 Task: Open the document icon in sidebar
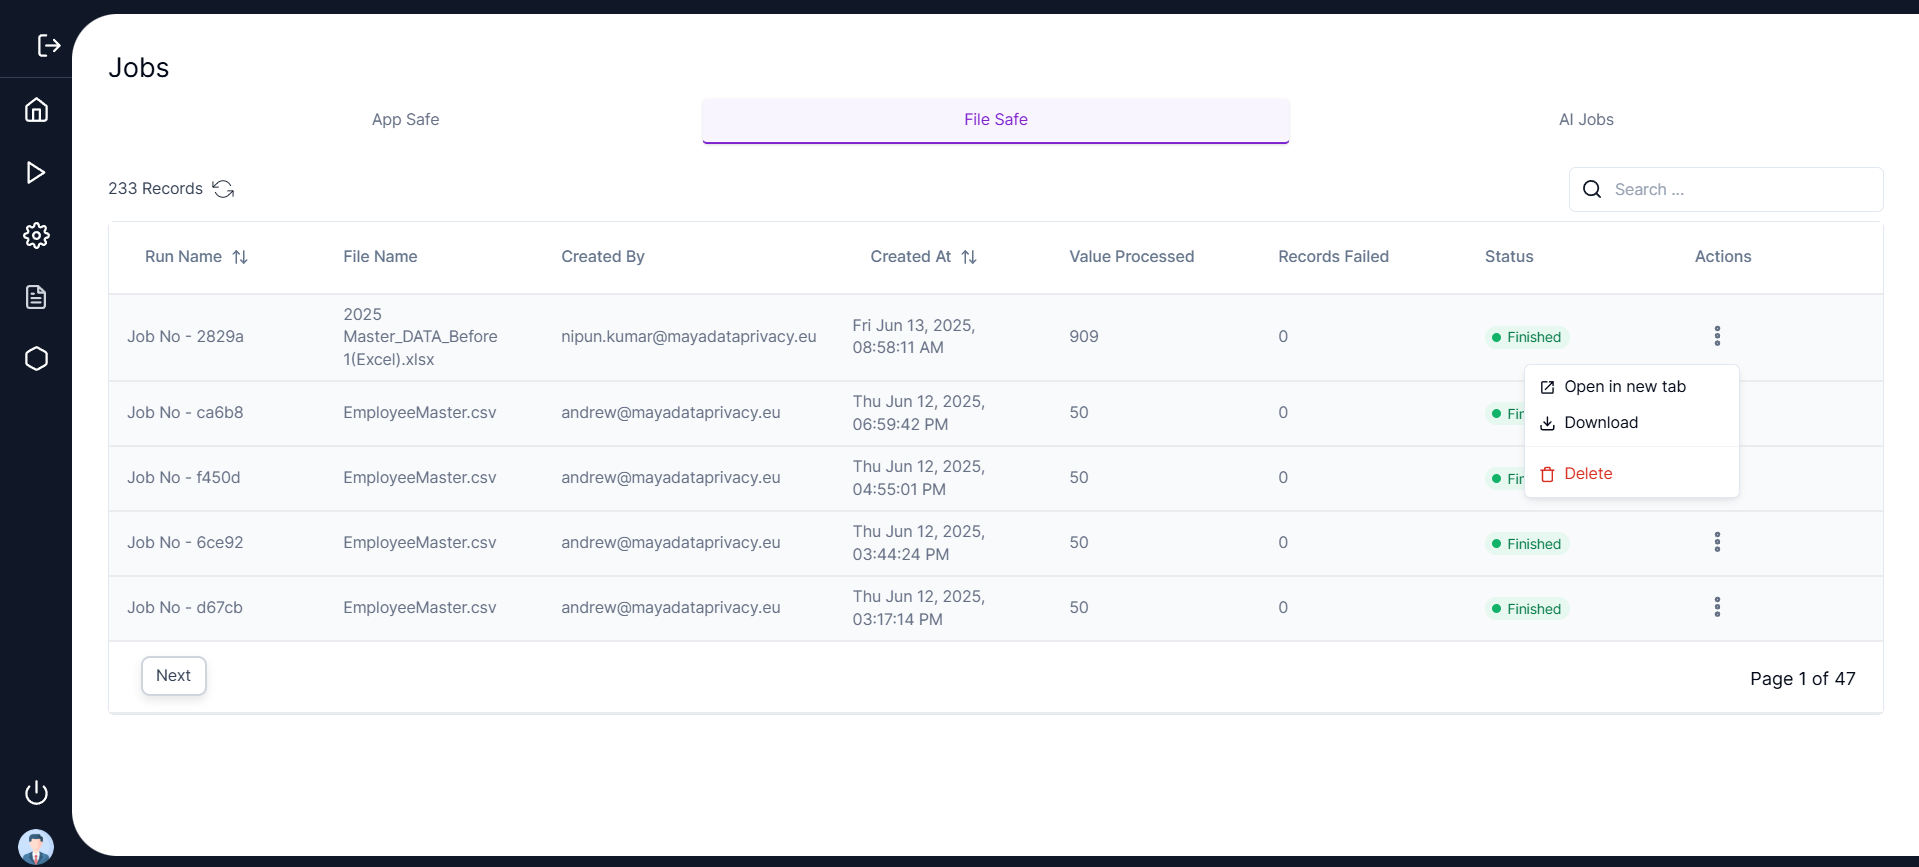36,297
